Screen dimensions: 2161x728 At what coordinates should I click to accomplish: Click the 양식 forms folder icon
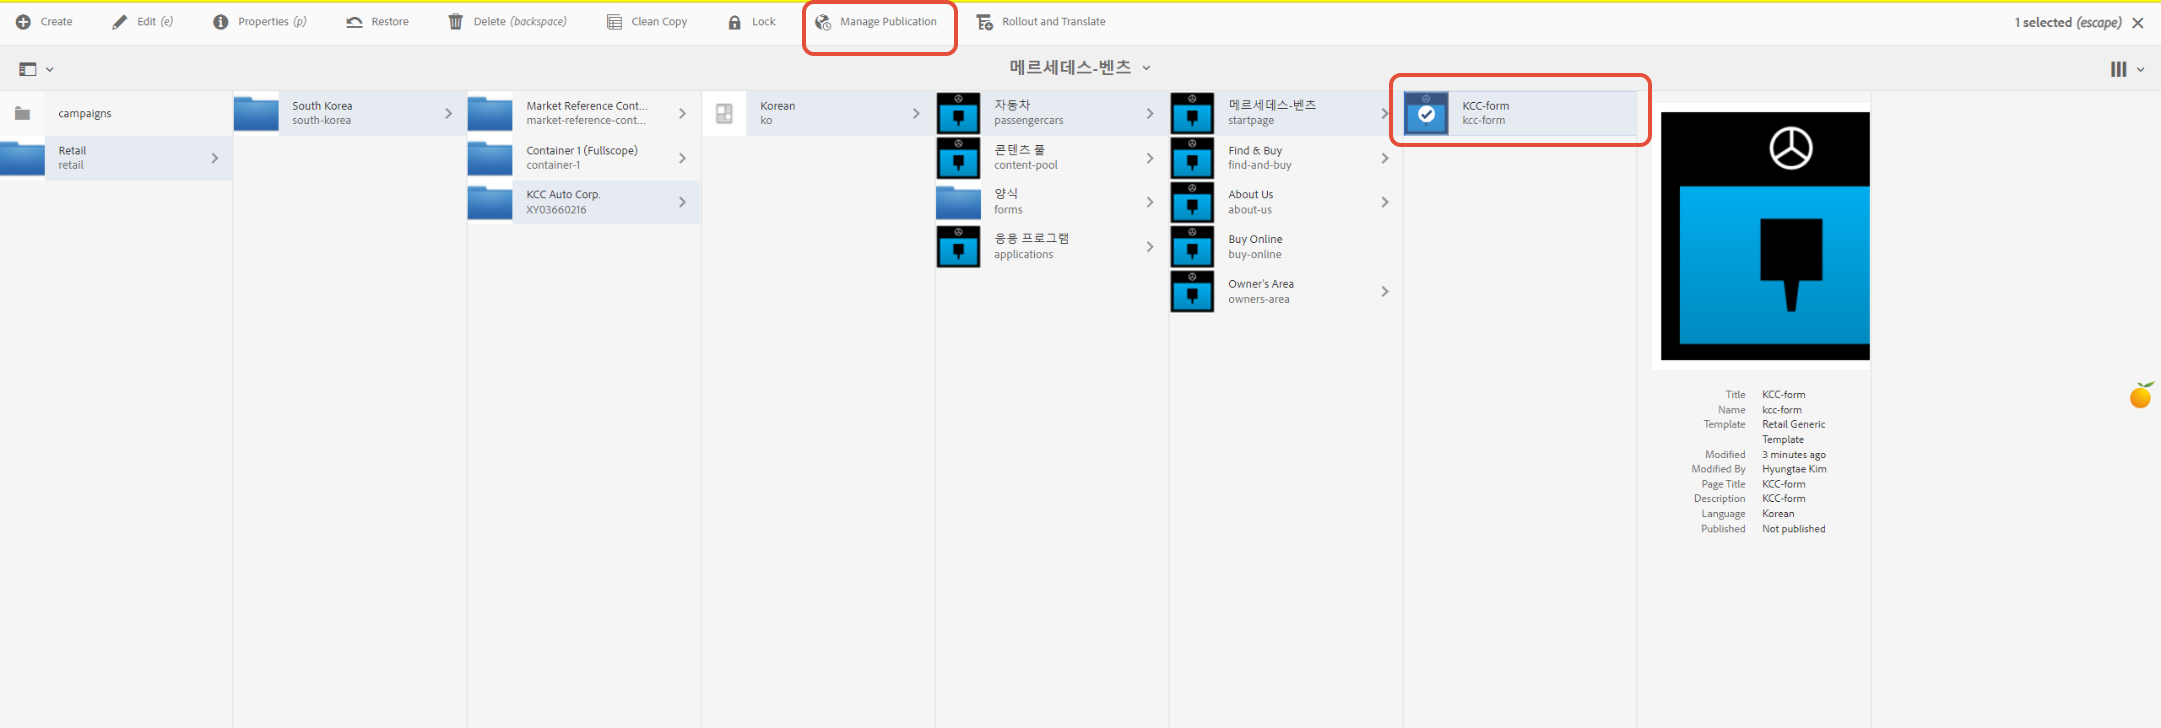958,202
